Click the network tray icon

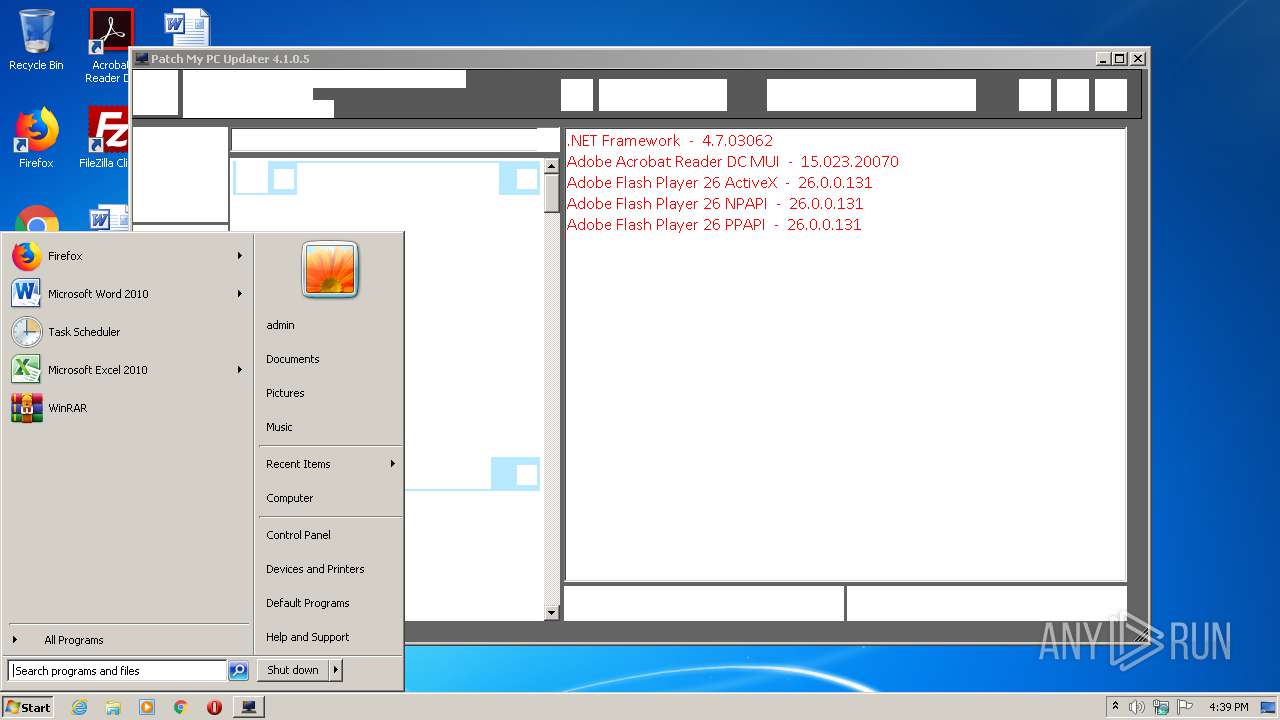pos(1161,707)
